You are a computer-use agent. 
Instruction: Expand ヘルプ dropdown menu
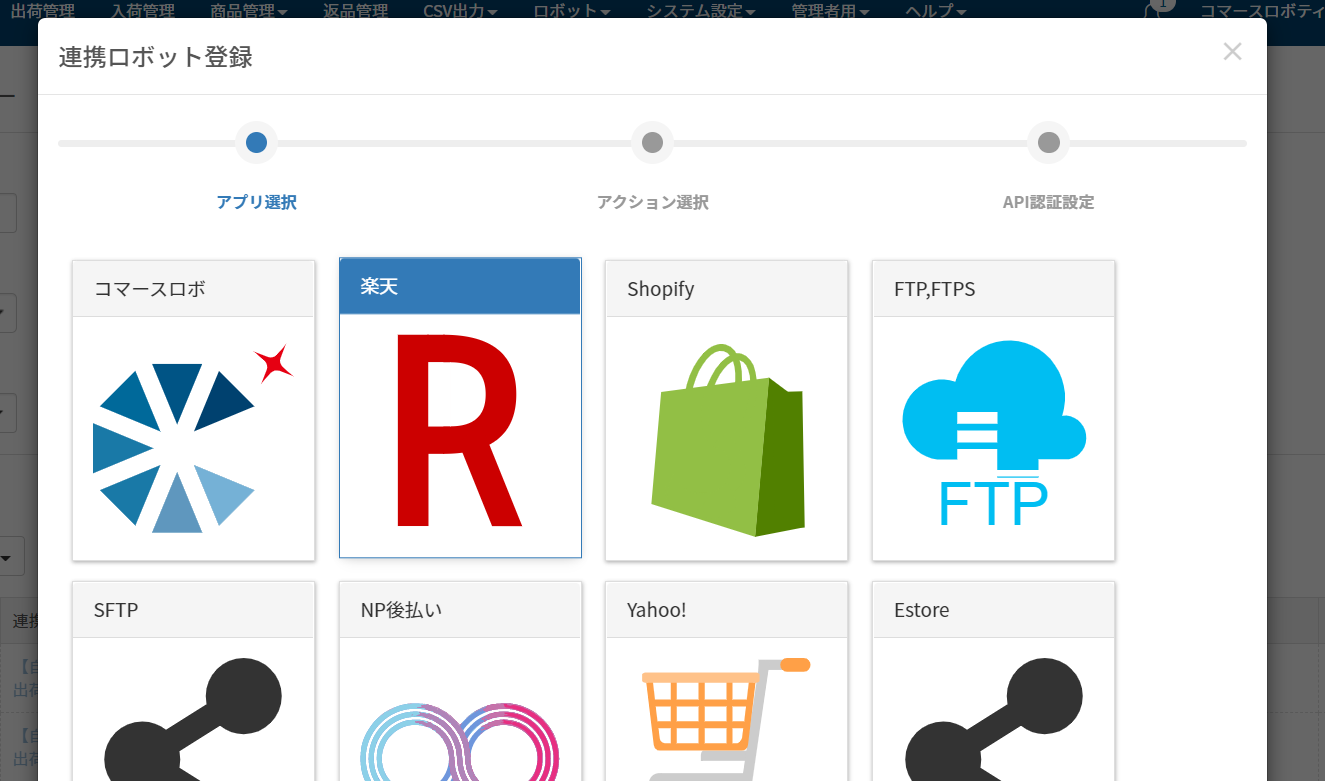[x=936, y=12]
